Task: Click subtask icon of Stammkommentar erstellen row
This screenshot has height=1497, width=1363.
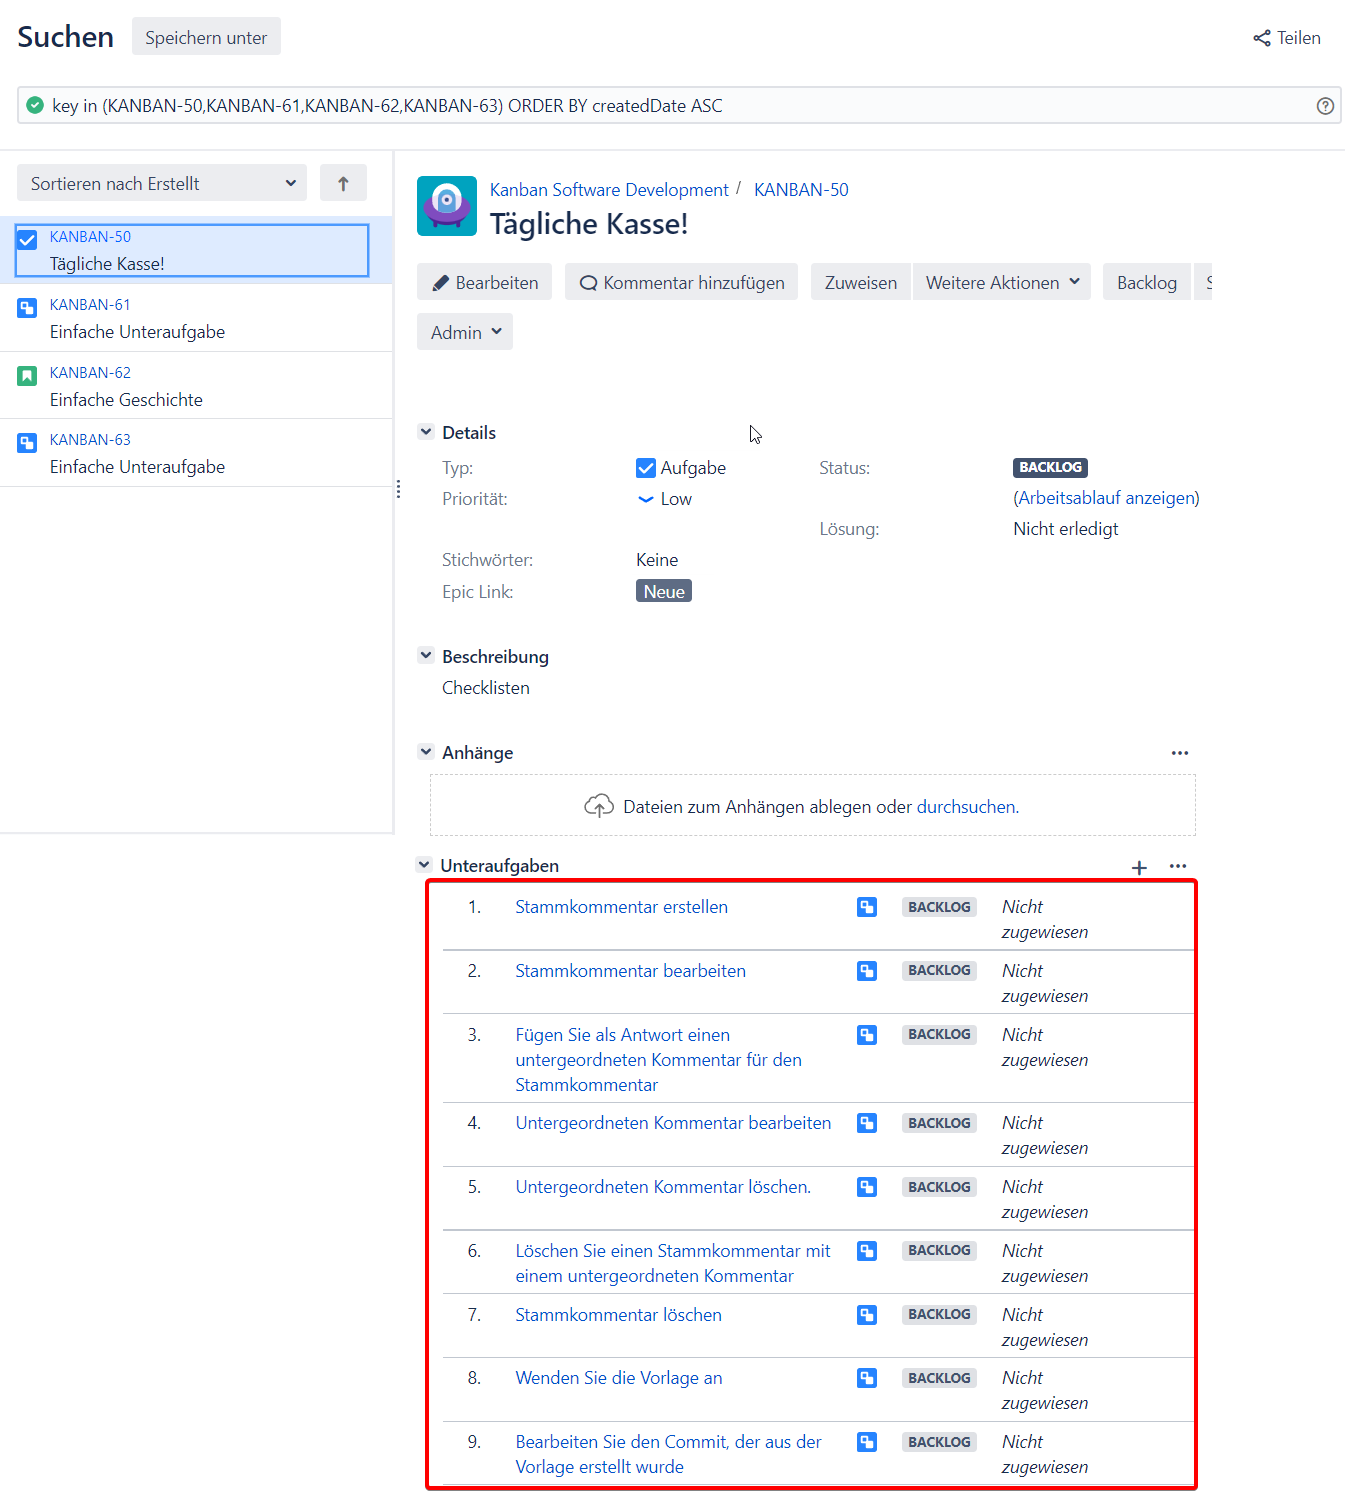Action: [x=867, y=907]
